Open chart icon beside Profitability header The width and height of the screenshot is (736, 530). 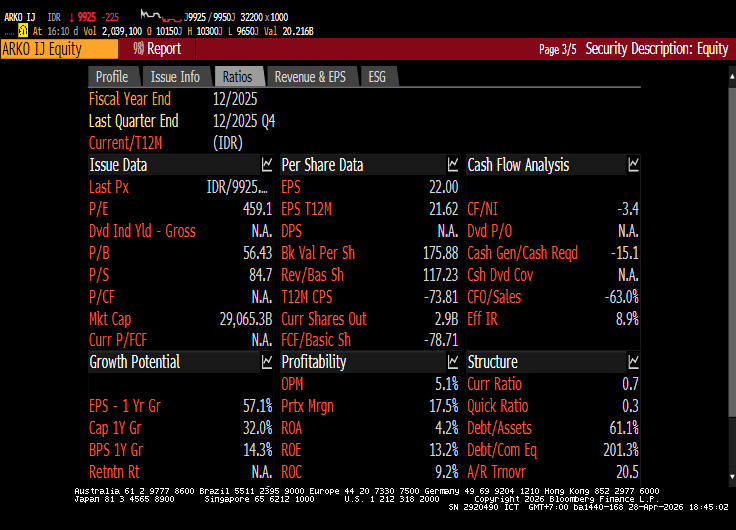click(x=452, y=362)
